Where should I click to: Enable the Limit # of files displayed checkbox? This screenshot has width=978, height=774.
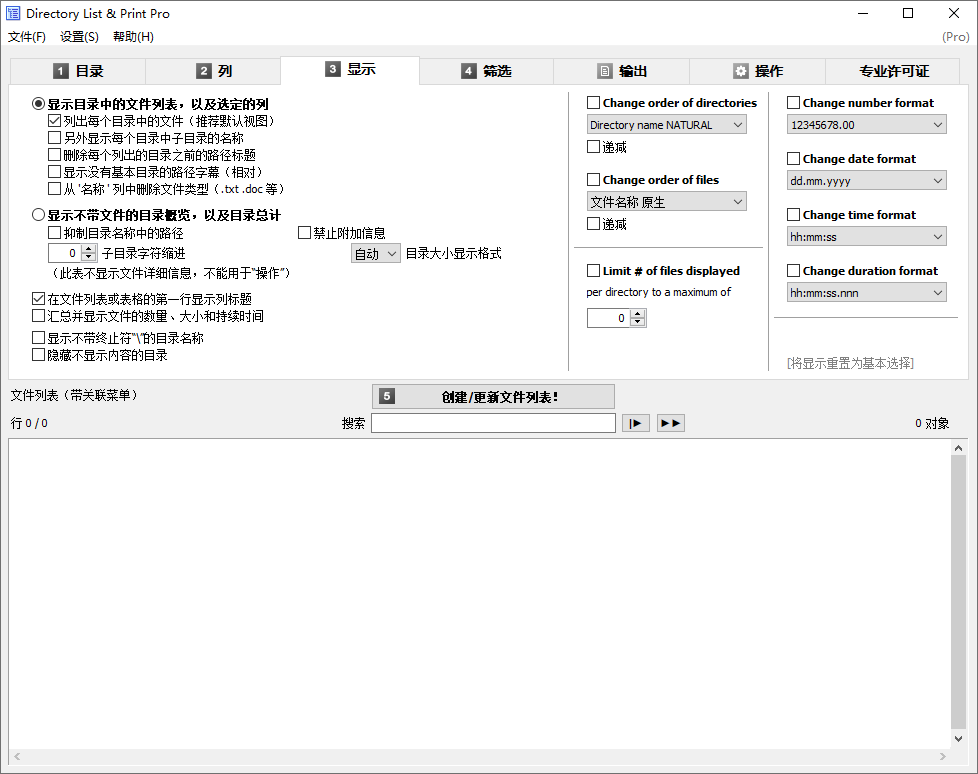point(592,271)
